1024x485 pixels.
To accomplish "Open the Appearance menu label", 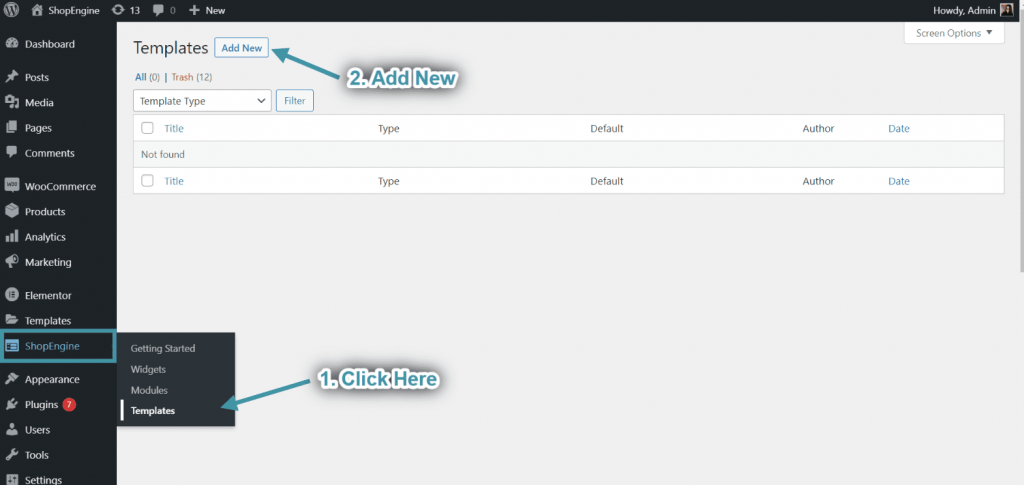I will click(52, 379).
